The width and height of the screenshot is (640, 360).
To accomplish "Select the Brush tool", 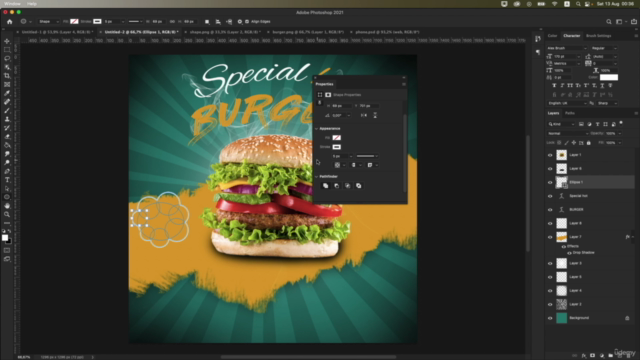I will 7,110.
